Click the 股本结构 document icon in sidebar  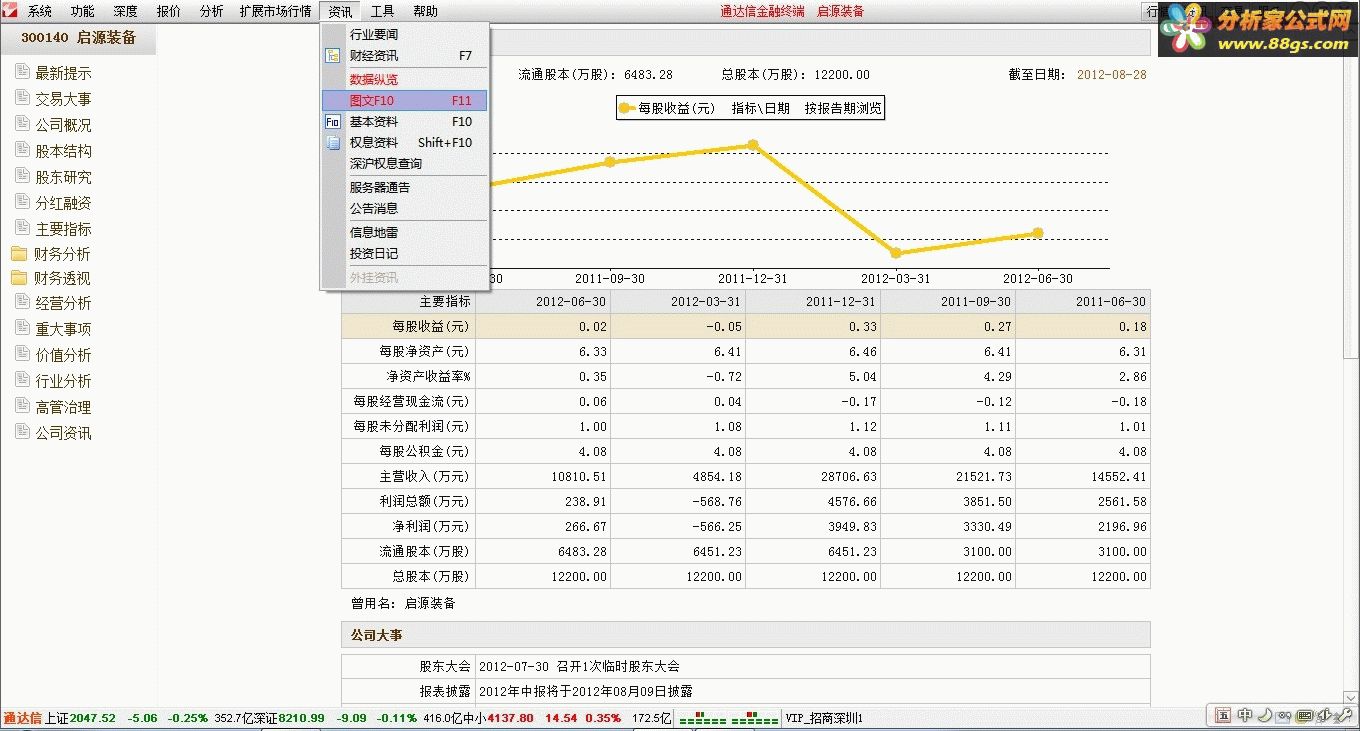tap(22, 150)
